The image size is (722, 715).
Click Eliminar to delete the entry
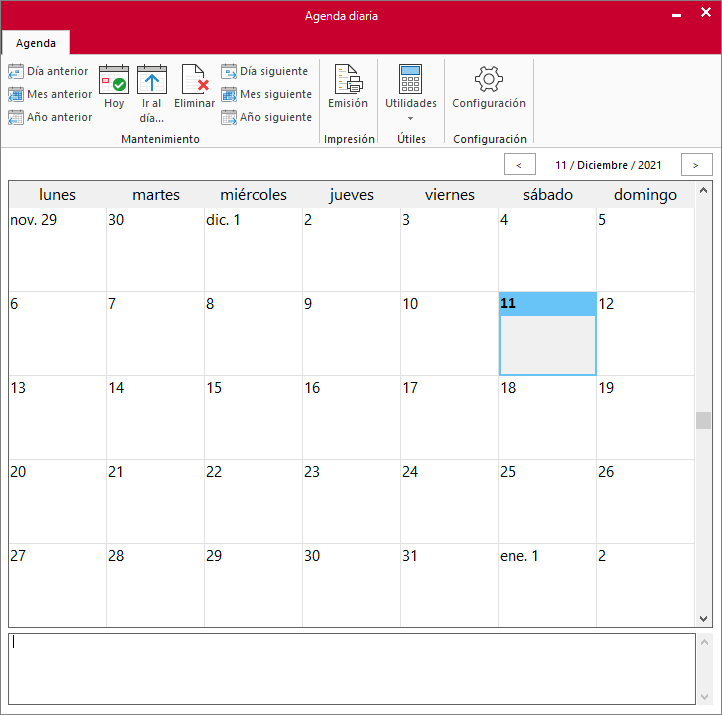(x=194, y=87)
